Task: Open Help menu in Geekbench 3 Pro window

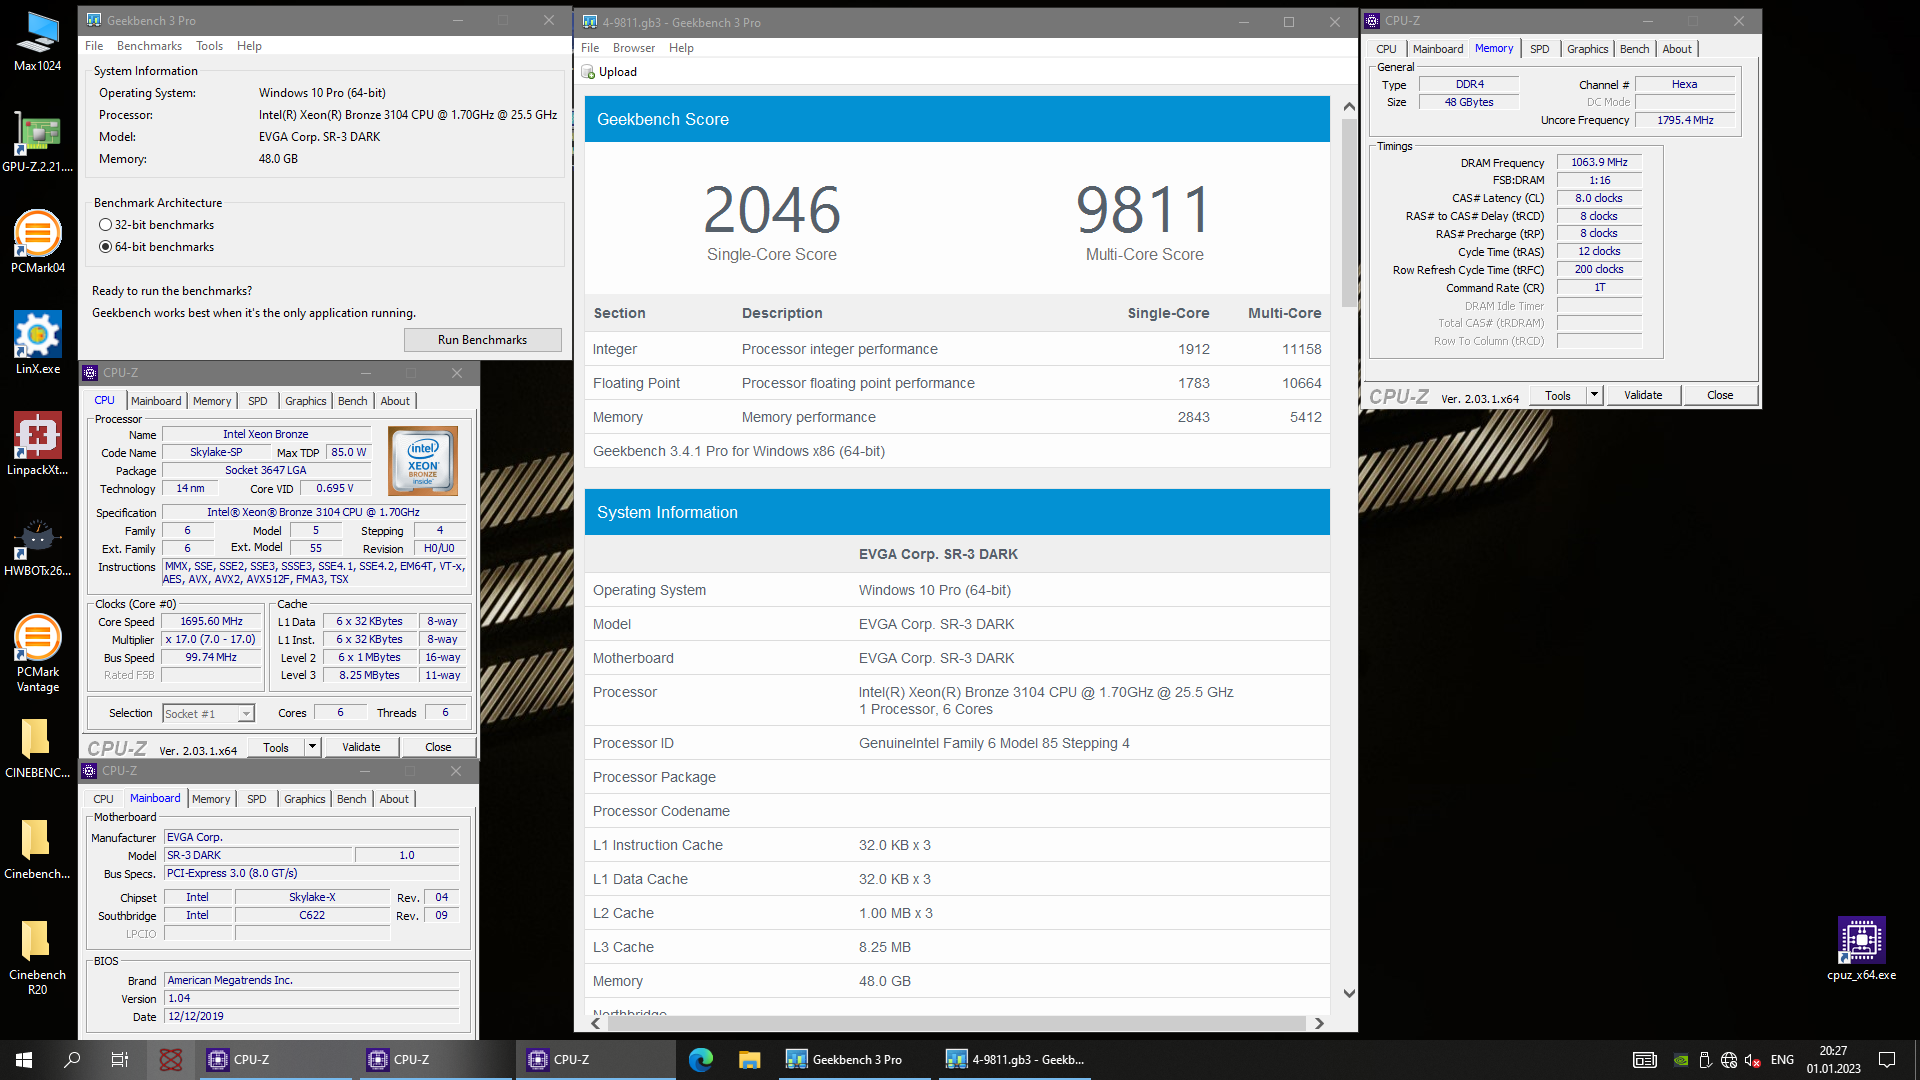Action: (249, 46)
